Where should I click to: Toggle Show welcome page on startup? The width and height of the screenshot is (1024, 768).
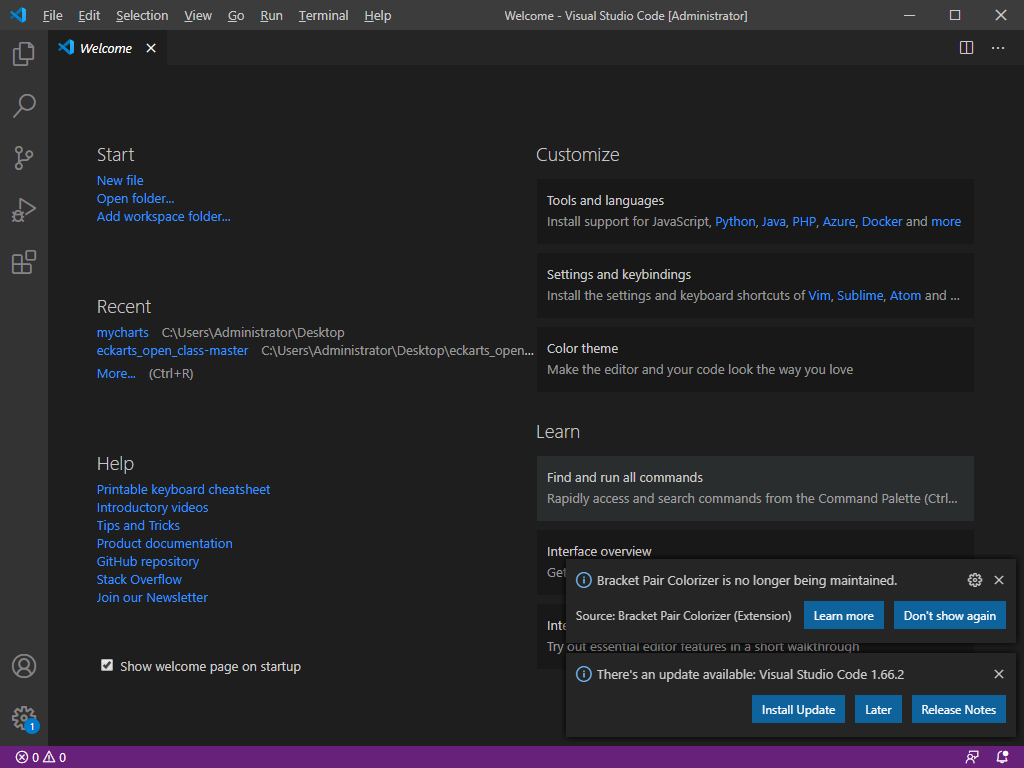(107, 665)
